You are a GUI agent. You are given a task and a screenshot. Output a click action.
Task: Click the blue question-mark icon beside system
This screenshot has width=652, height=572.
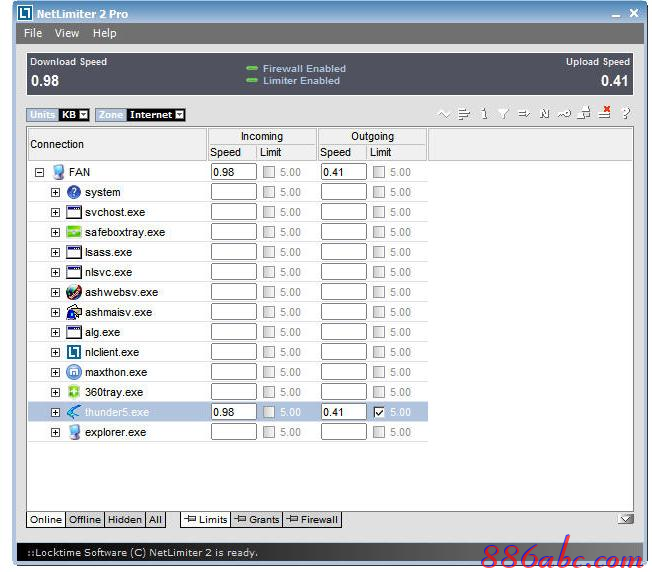[x=74, y=192]
